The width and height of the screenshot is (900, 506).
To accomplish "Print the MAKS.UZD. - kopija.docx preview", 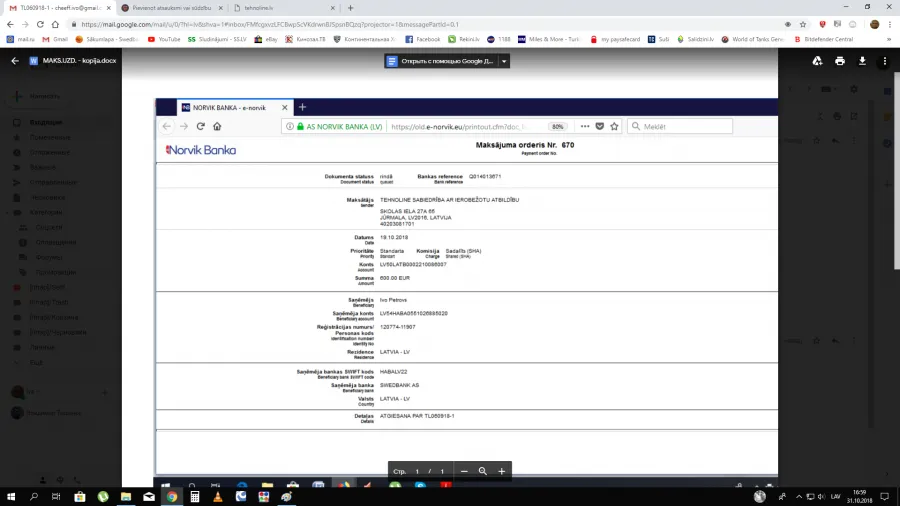I will pos(840,61).
